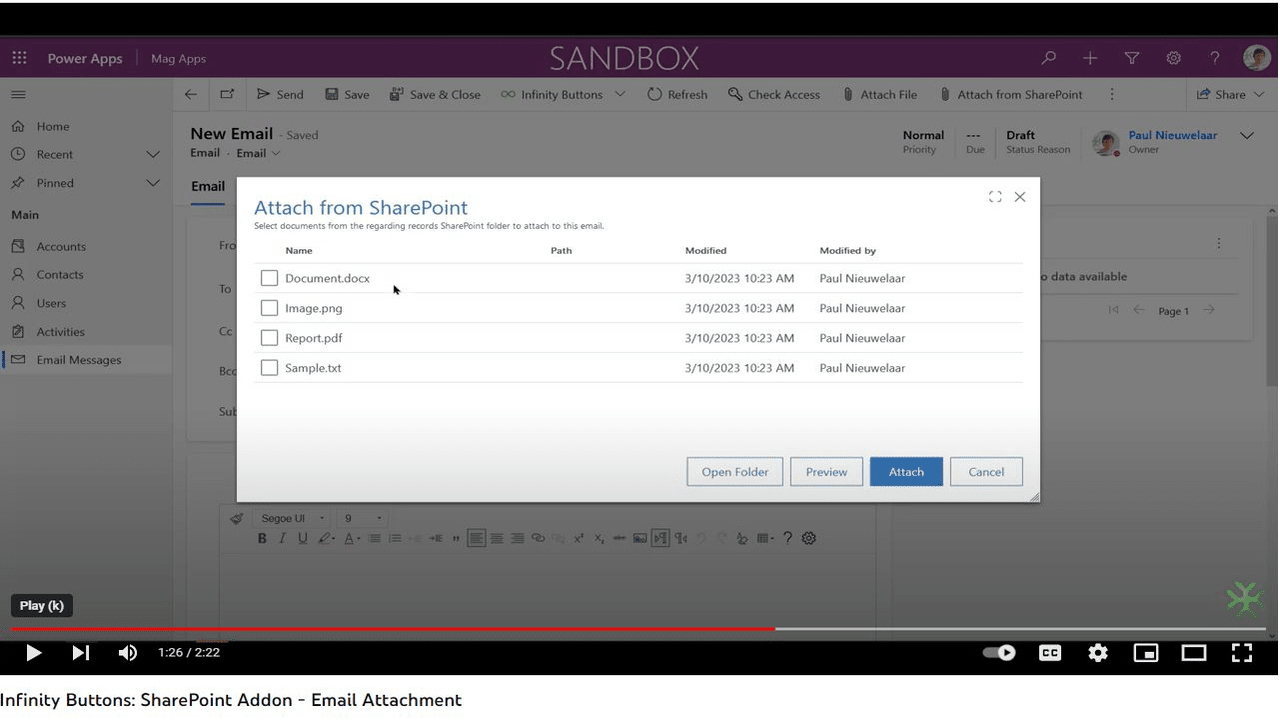Open the command bar overflow menu
The width and height of the screenshot is (1280, 720).
pyautogui.click(x=1112, y=94)
